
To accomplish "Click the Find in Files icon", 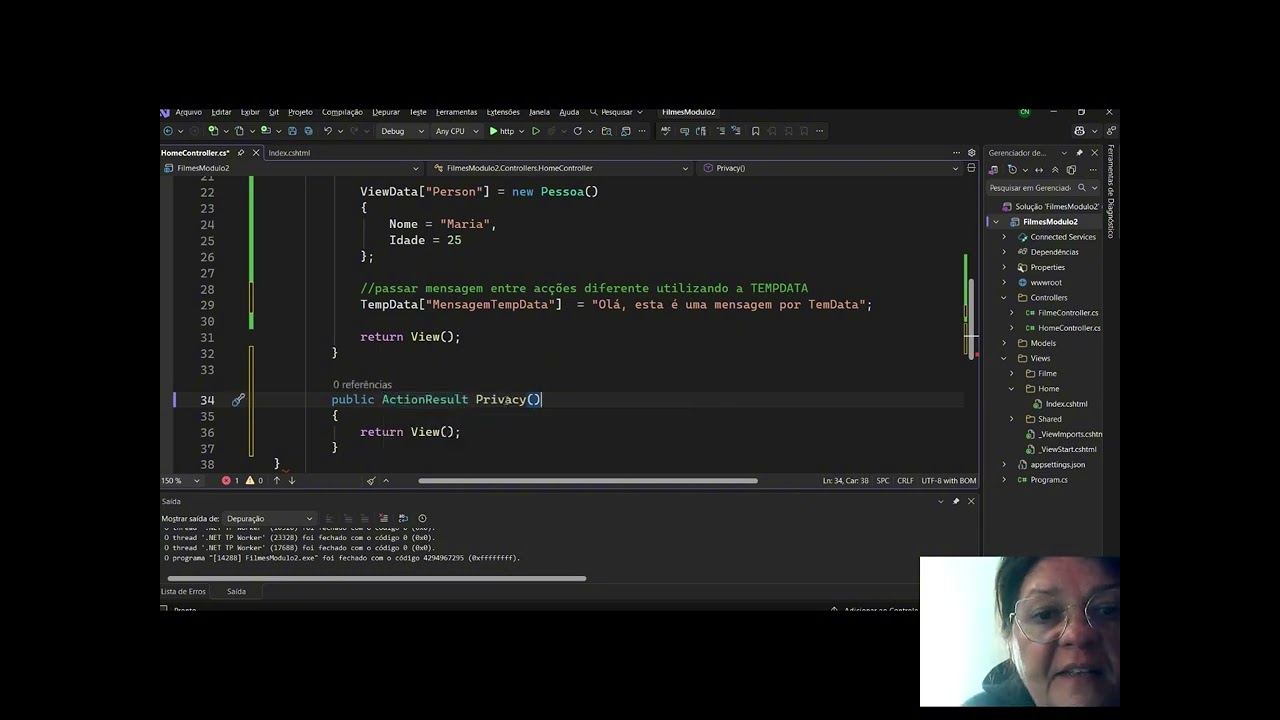I will tap(607, 131).
